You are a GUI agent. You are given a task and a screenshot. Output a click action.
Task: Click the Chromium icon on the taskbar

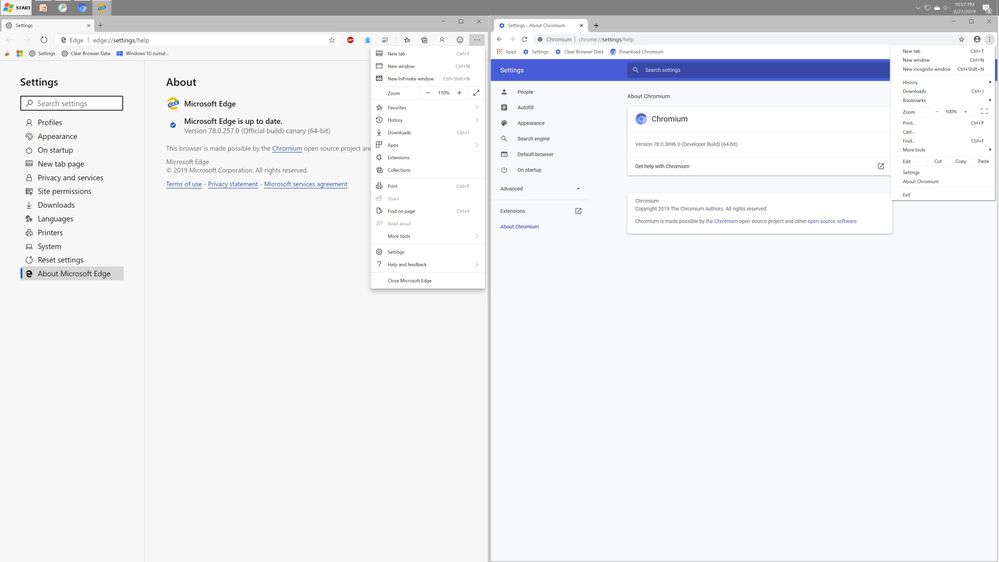82,8
